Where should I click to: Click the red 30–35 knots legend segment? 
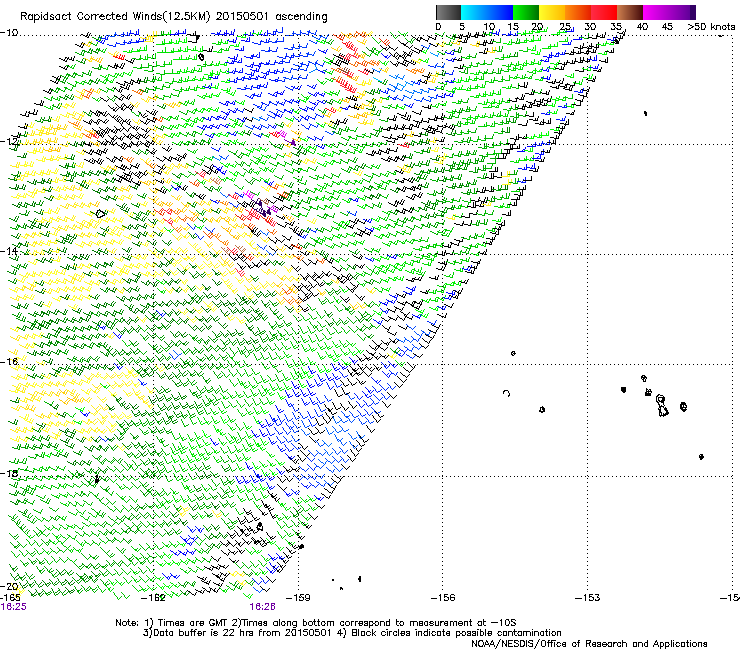click(604, 12)
